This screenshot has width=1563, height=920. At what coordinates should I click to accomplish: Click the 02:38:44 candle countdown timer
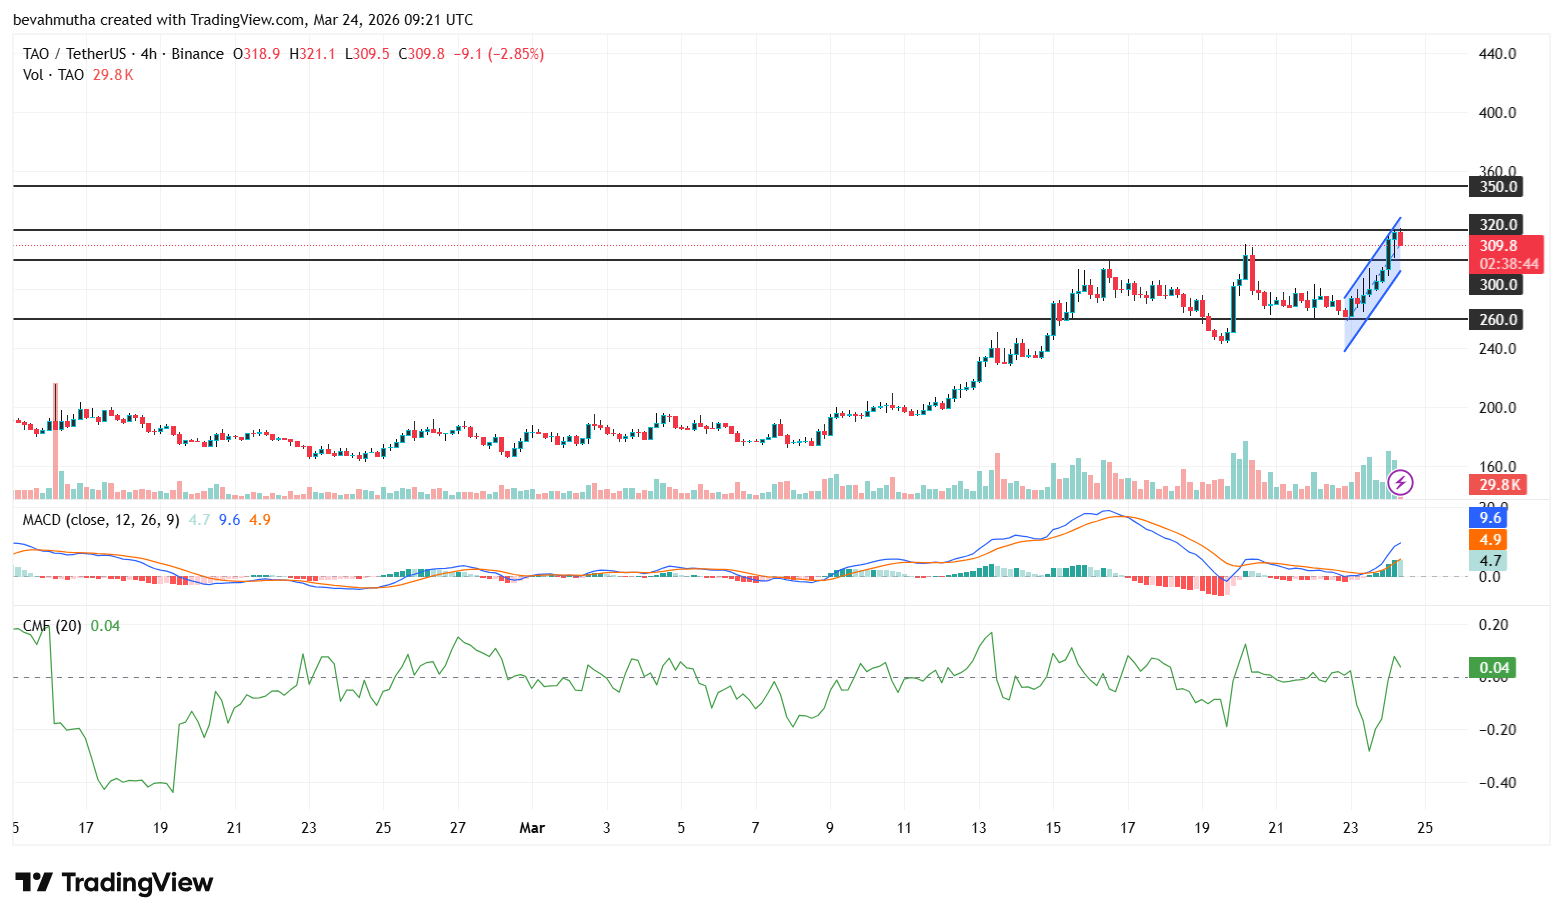1509,263
